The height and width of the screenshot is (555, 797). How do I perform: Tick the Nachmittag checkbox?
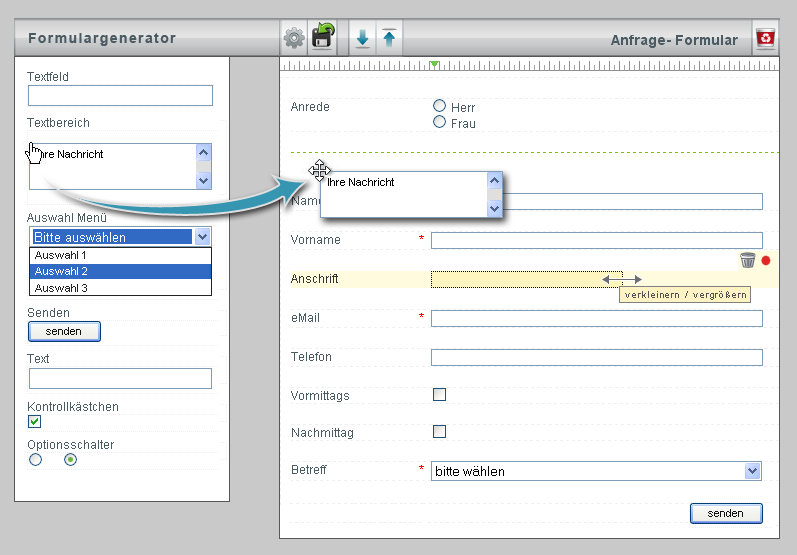(x=439, y=431)
